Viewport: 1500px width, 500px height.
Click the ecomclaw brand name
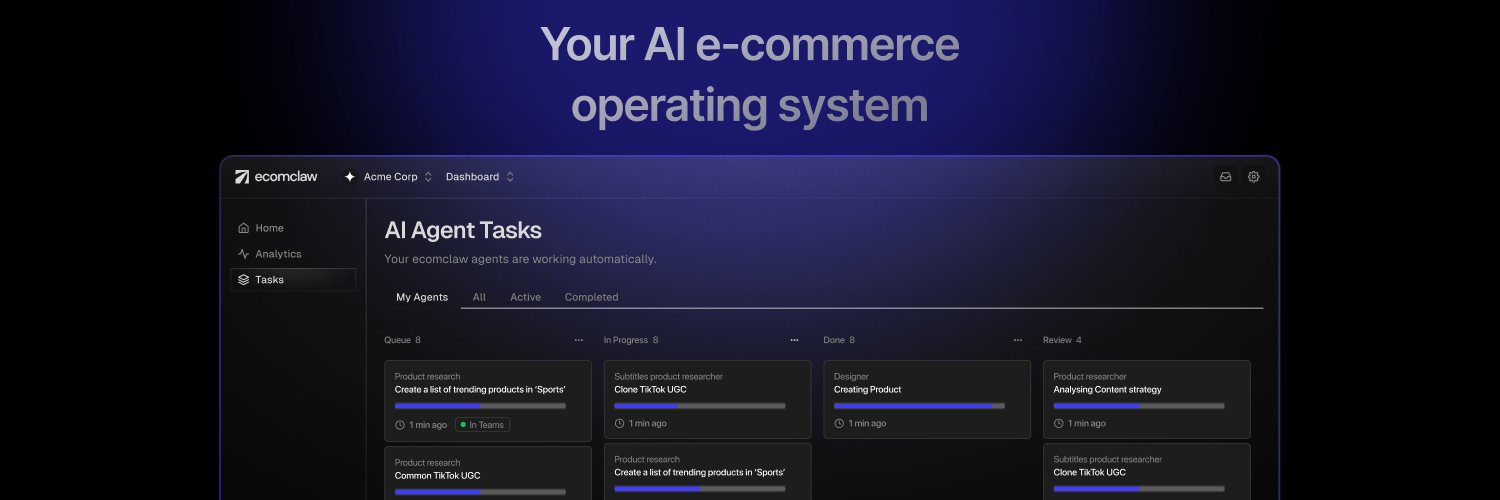286,177
